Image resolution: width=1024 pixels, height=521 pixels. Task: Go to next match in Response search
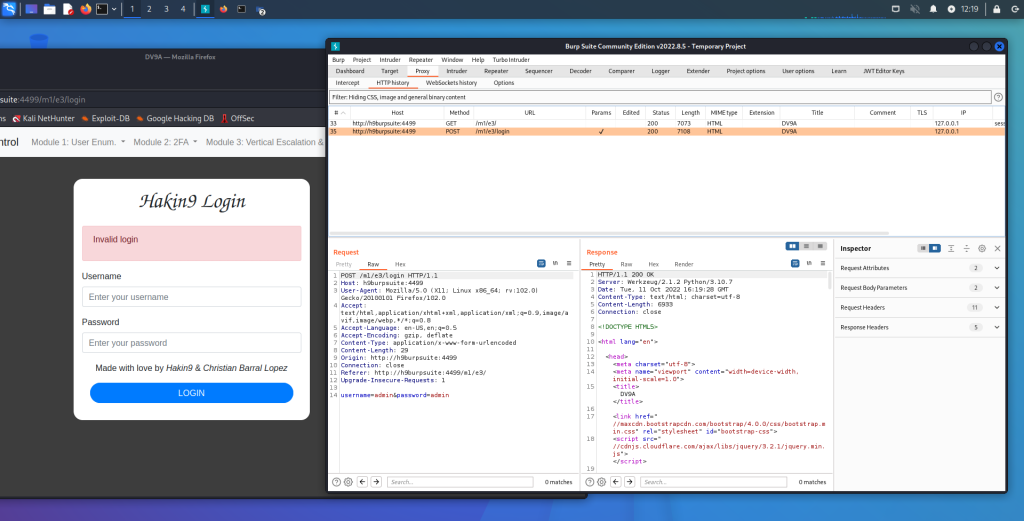pos(630,482)
